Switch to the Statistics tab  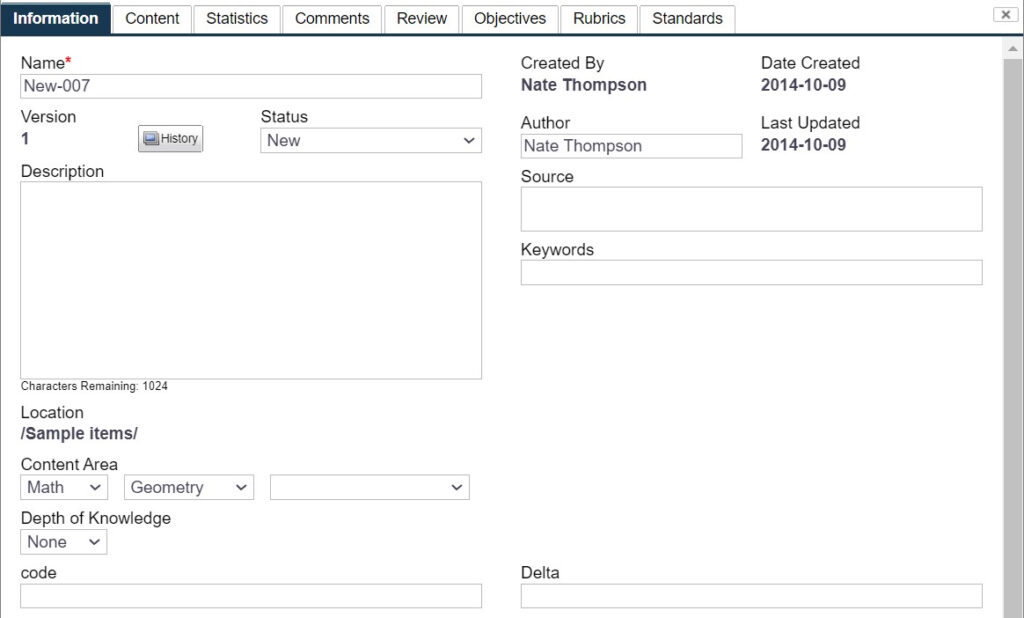(x=237, y=18)
